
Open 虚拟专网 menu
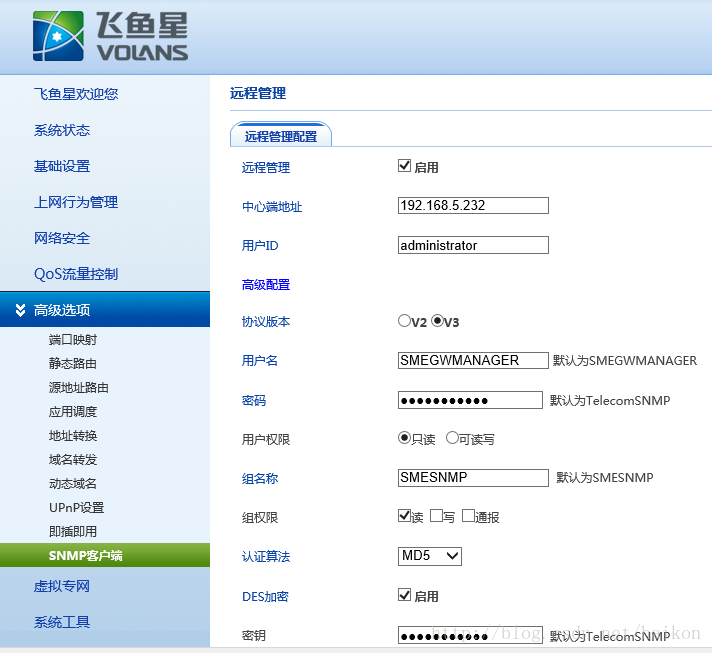pyautogui.click(x=62, y=586)
